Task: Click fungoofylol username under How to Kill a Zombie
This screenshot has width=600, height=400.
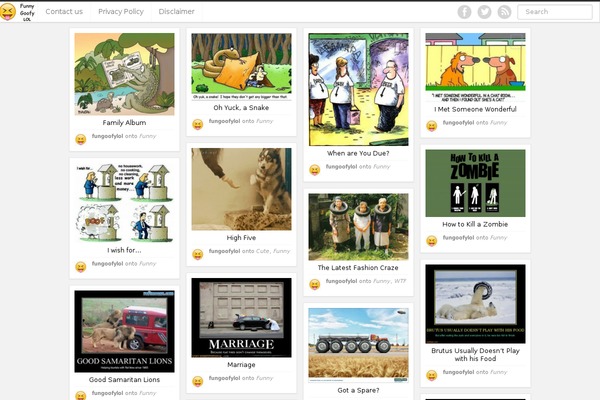Action: 458,237
